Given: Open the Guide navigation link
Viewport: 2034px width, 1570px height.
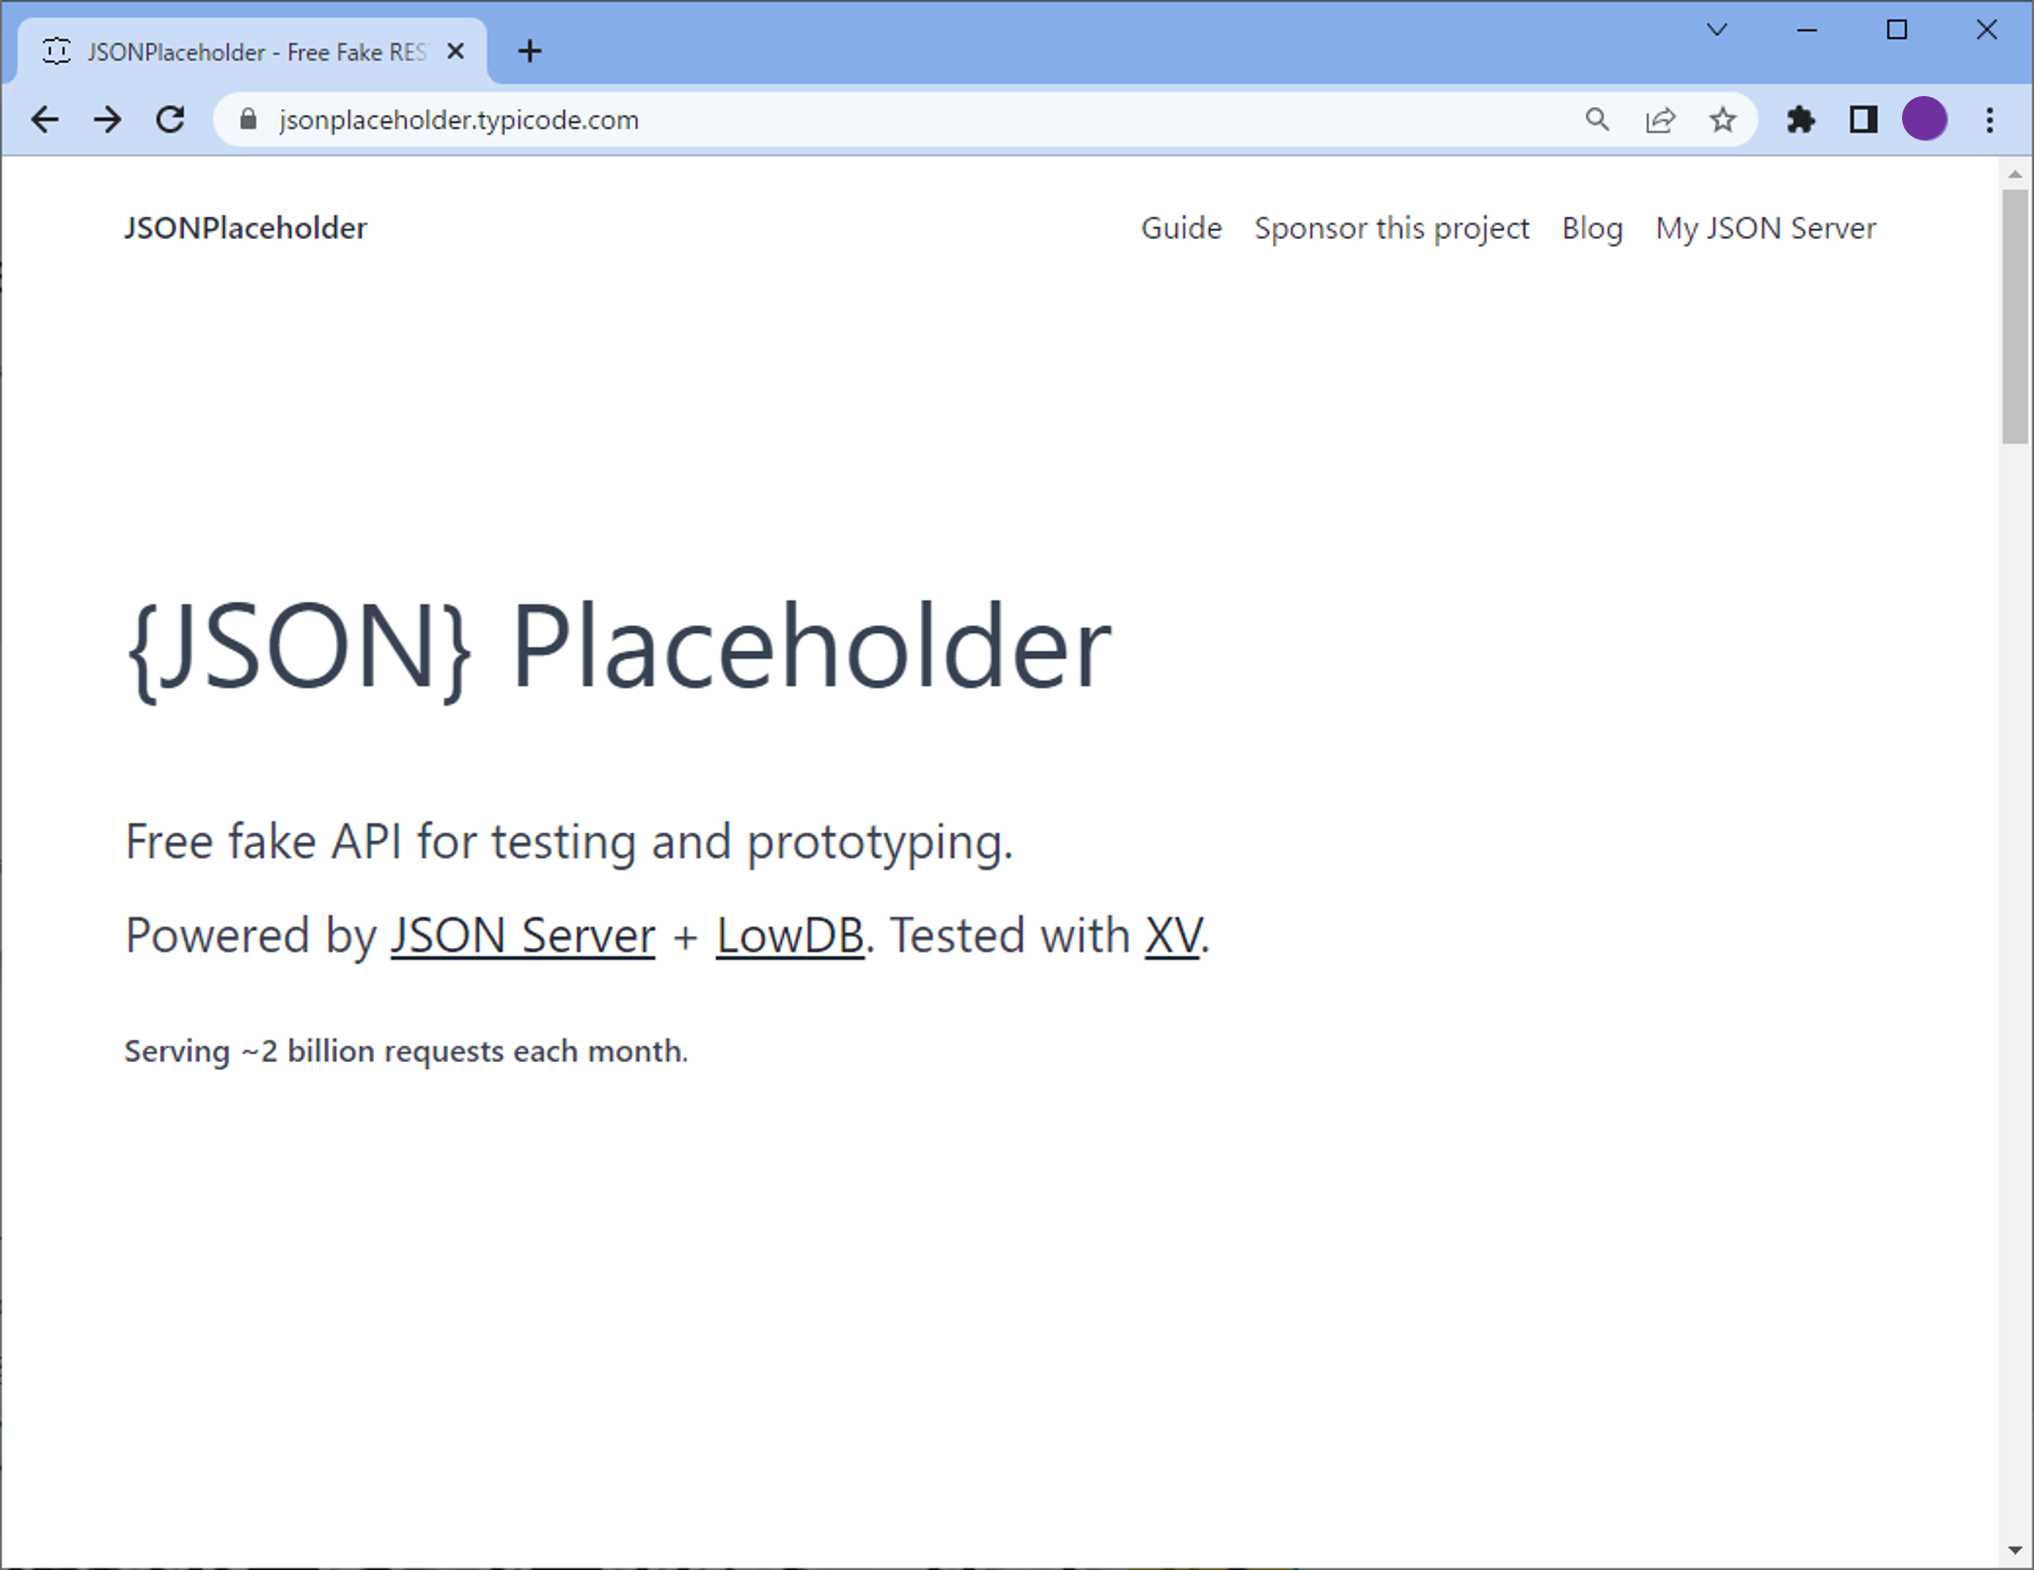Looking at the screenshot, I should tap(1181, 228).
